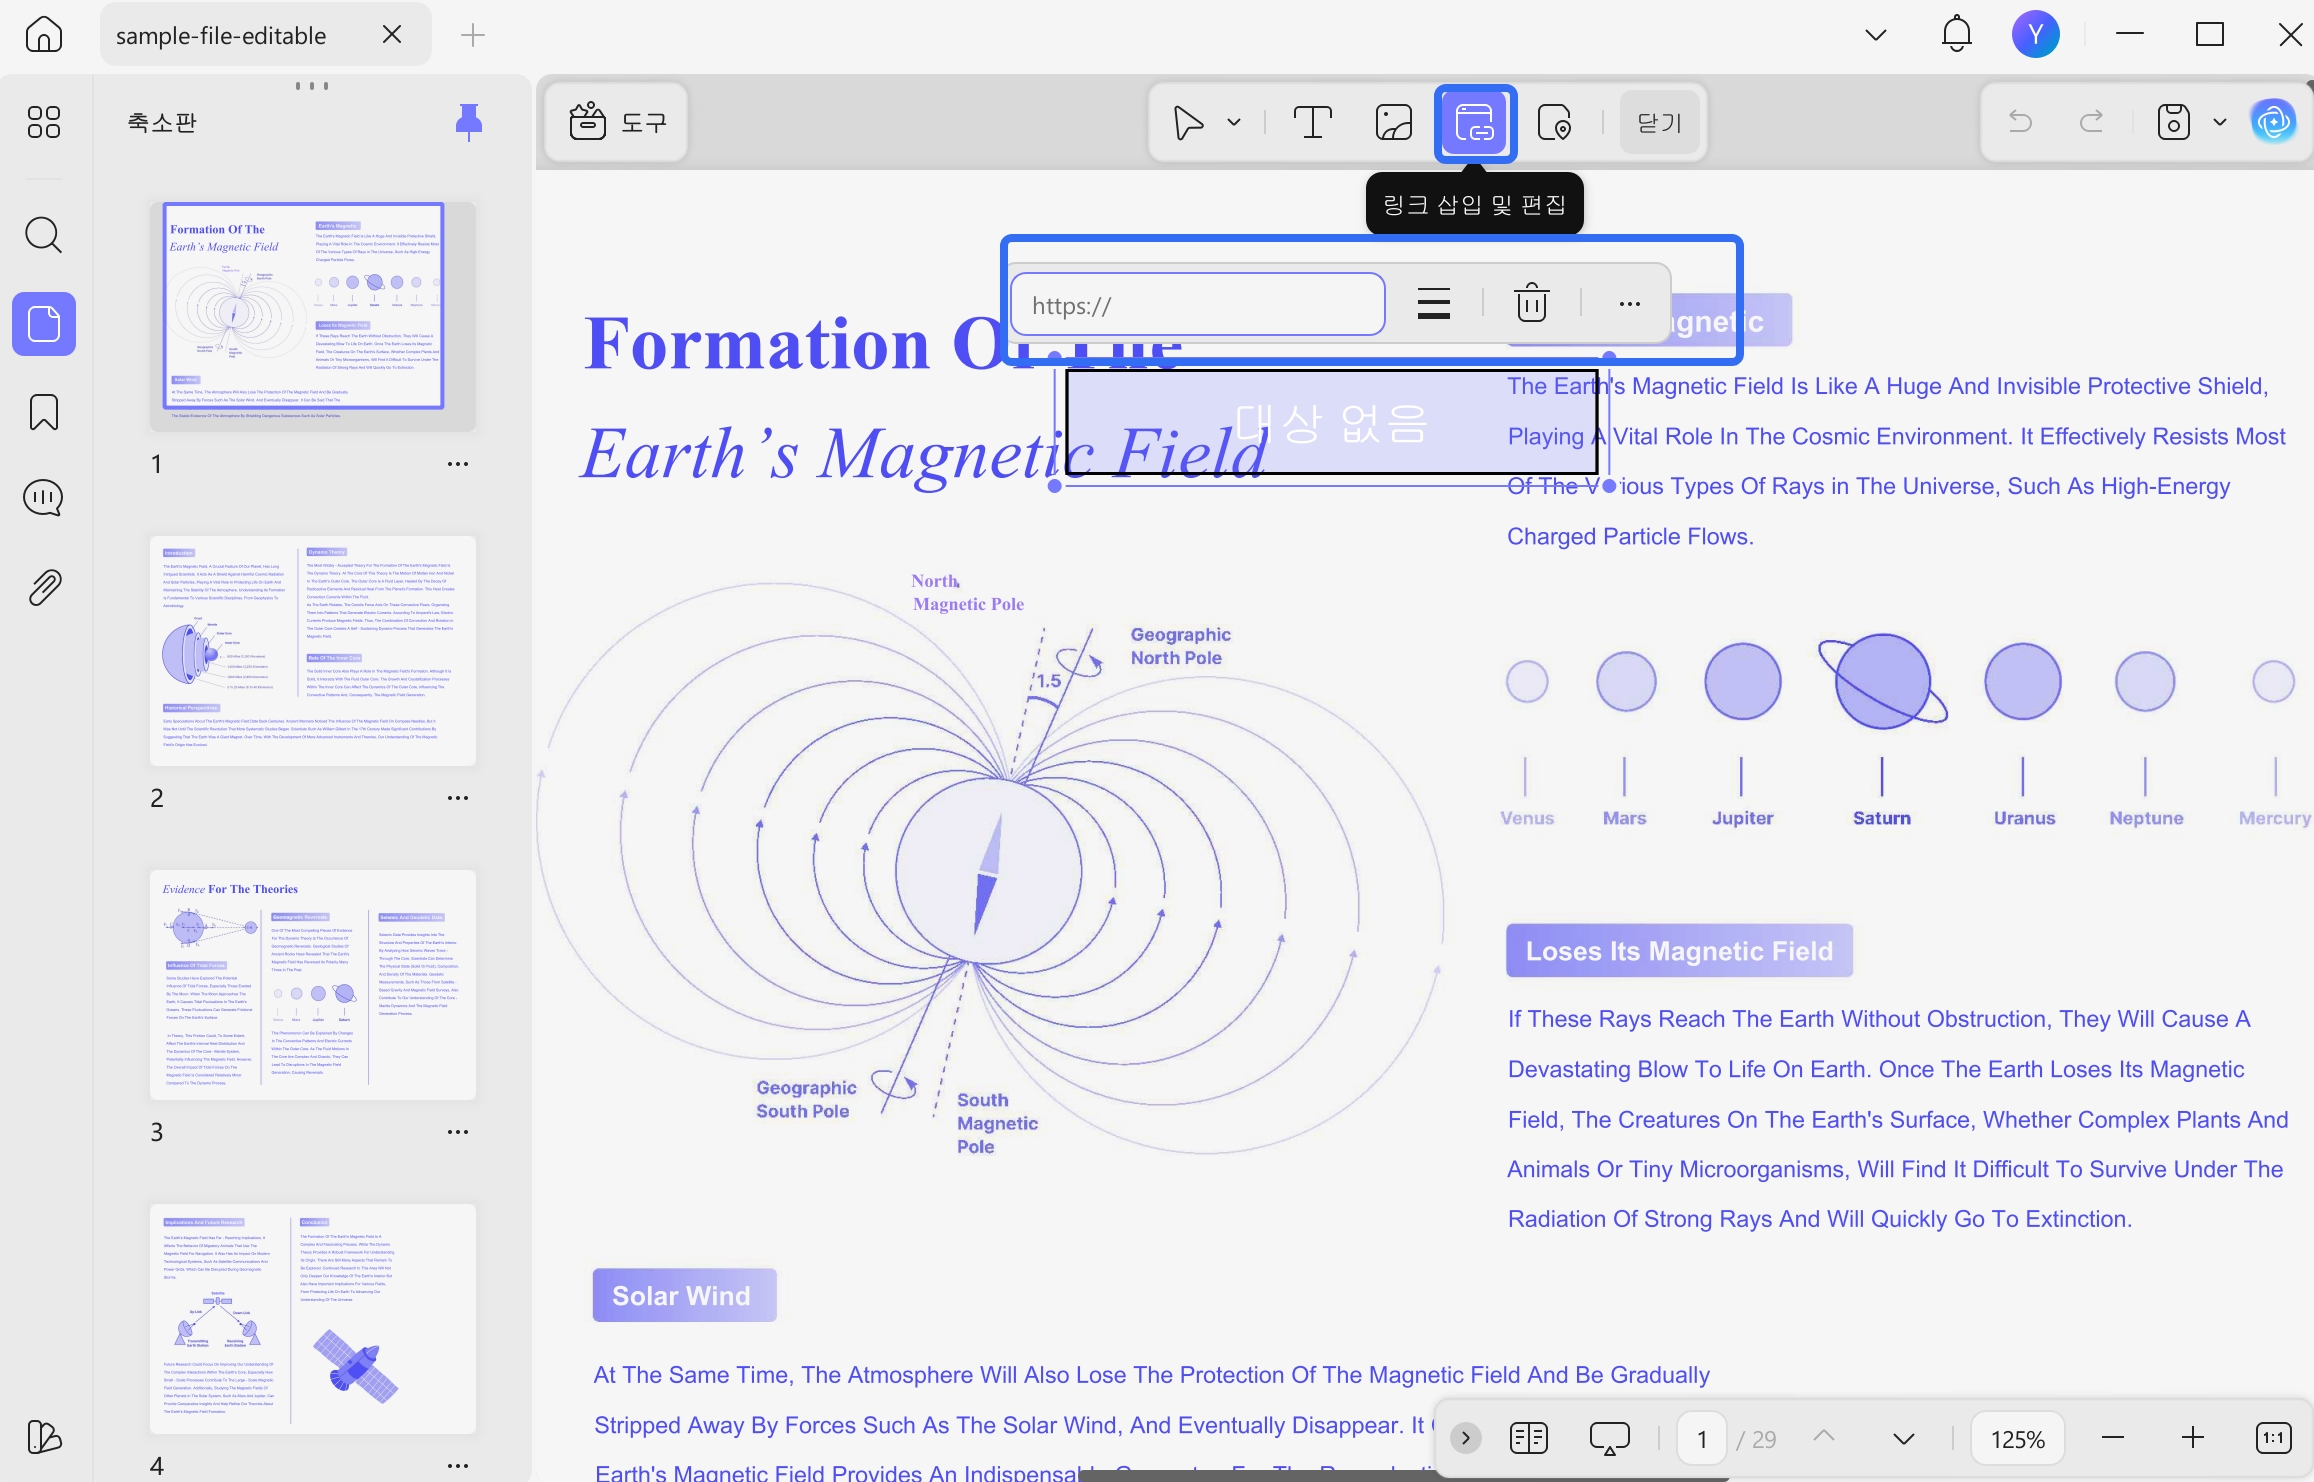Delete the link with trash icon
Viewport: 2314px width, 1482px height.
click(1531, 304)
